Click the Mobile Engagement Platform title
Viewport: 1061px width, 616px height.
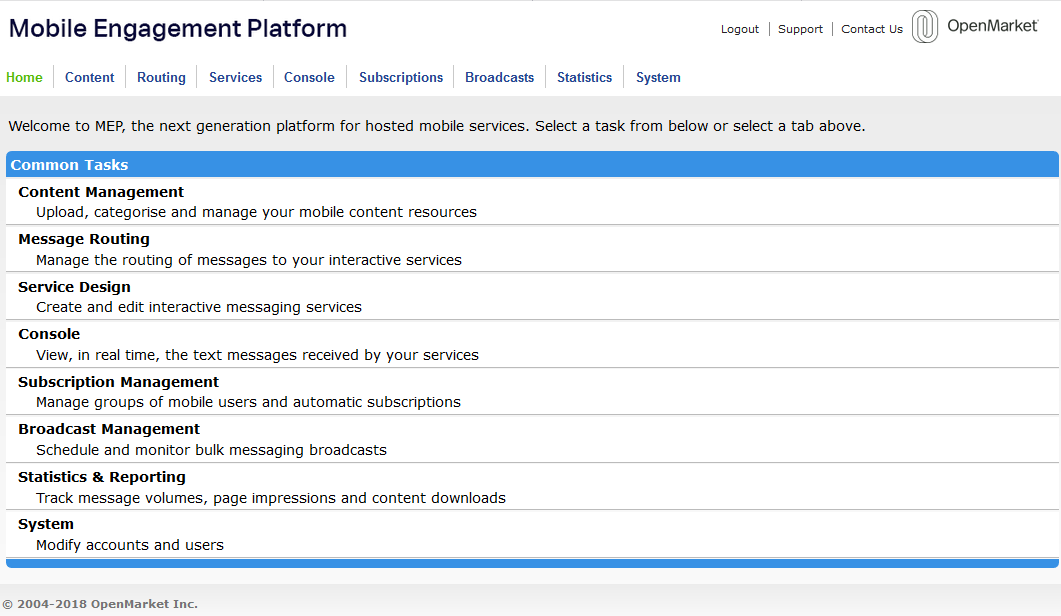pyautogui.click(x=178, y=28)
